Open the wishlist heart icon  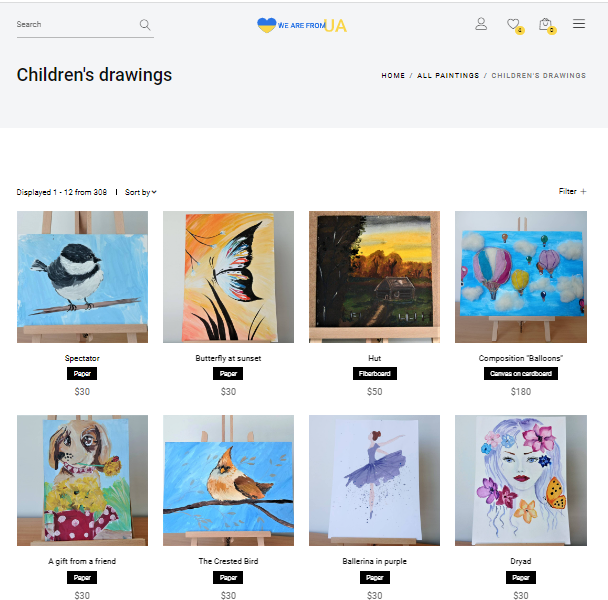pyautogui.click(x=513, y=24)
